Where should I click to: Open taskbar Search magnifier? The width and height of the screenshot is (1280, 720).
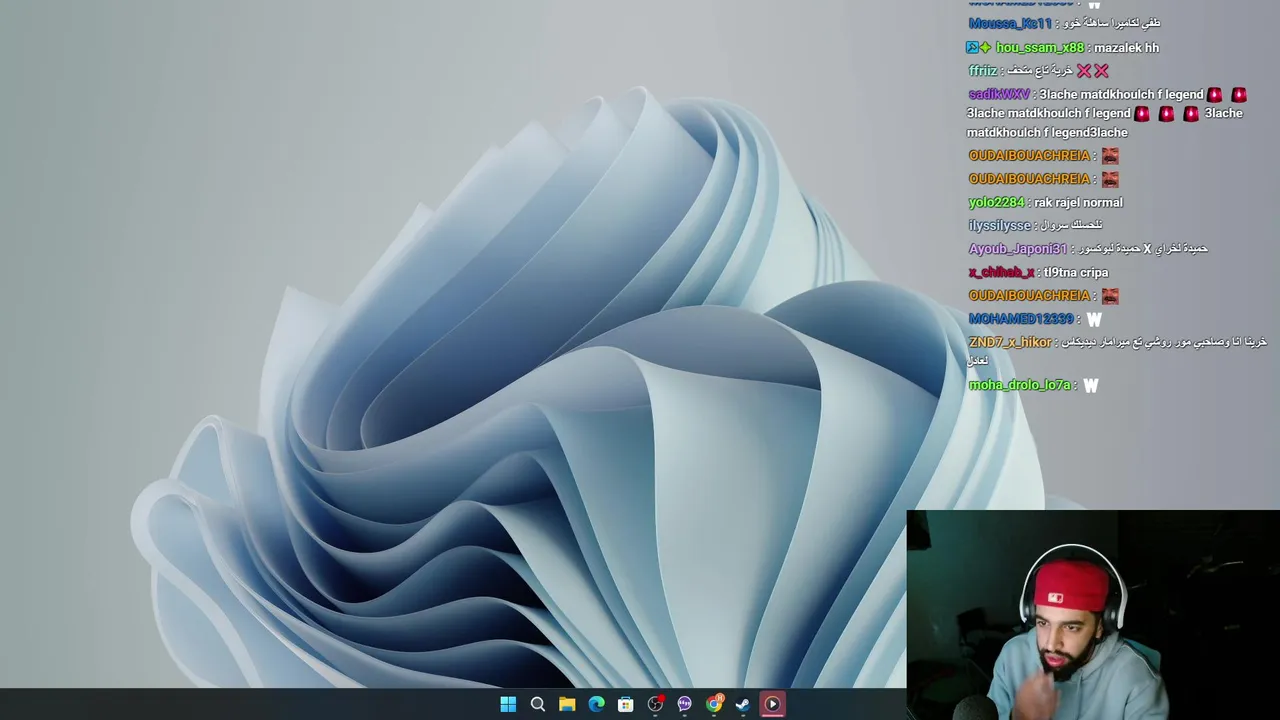click(537, 704)
